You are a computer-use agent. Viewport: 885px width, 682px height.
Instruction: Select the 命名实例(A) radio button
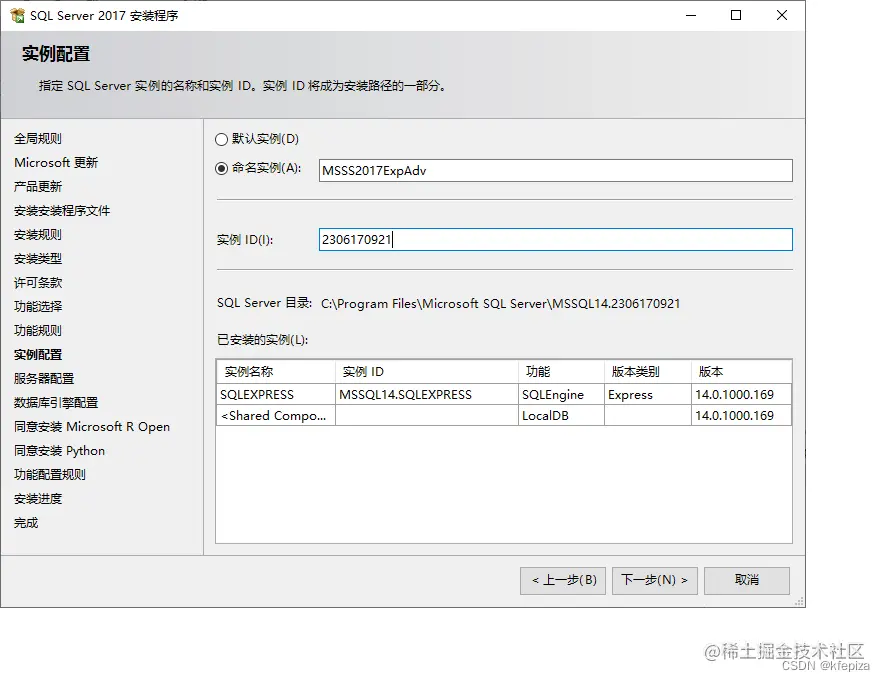tap(221, 168)
